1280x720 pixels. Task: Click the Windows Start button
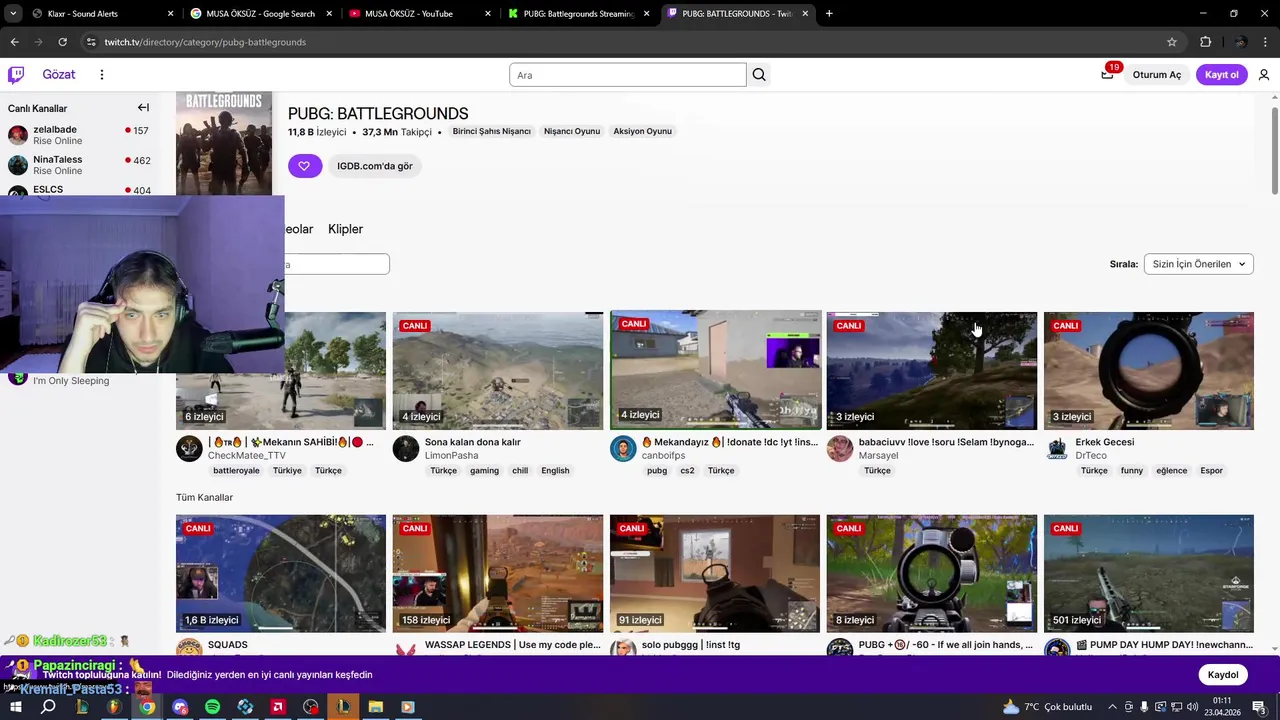pyautogui.click(x=16, y=707)
